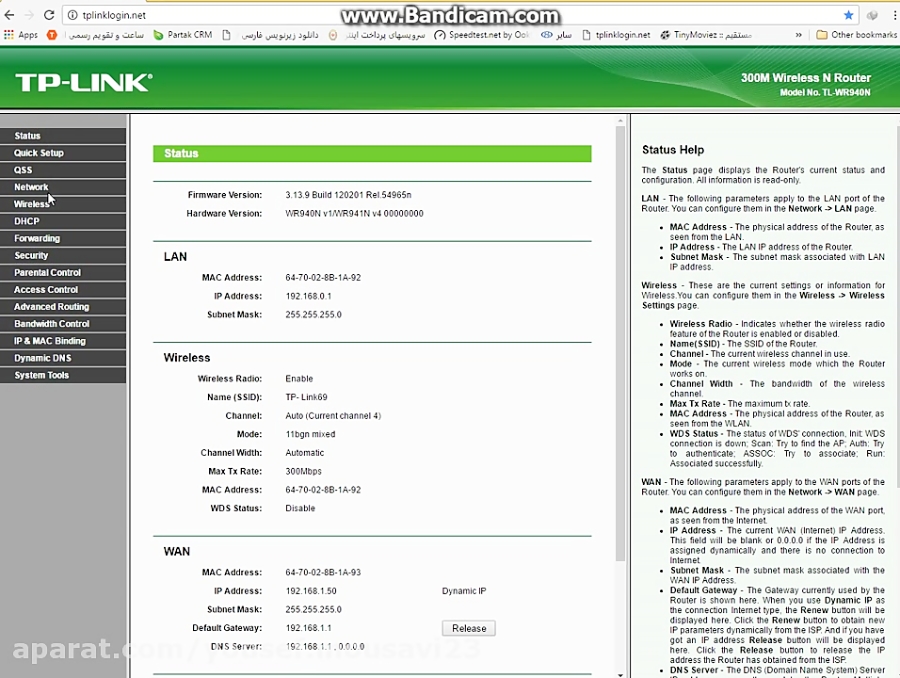Image resolution: width=900 pixels, height=678 pixels.
Task: Open the Forwarding menu
Action: pos(63,238)
